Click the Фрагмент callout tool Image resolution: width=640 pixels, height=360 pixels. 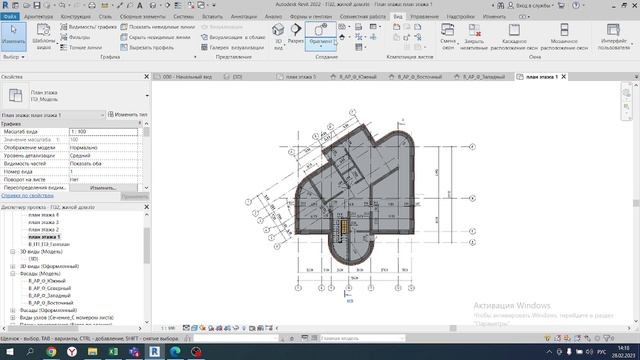pyautogui.click(x=321, y=36)
